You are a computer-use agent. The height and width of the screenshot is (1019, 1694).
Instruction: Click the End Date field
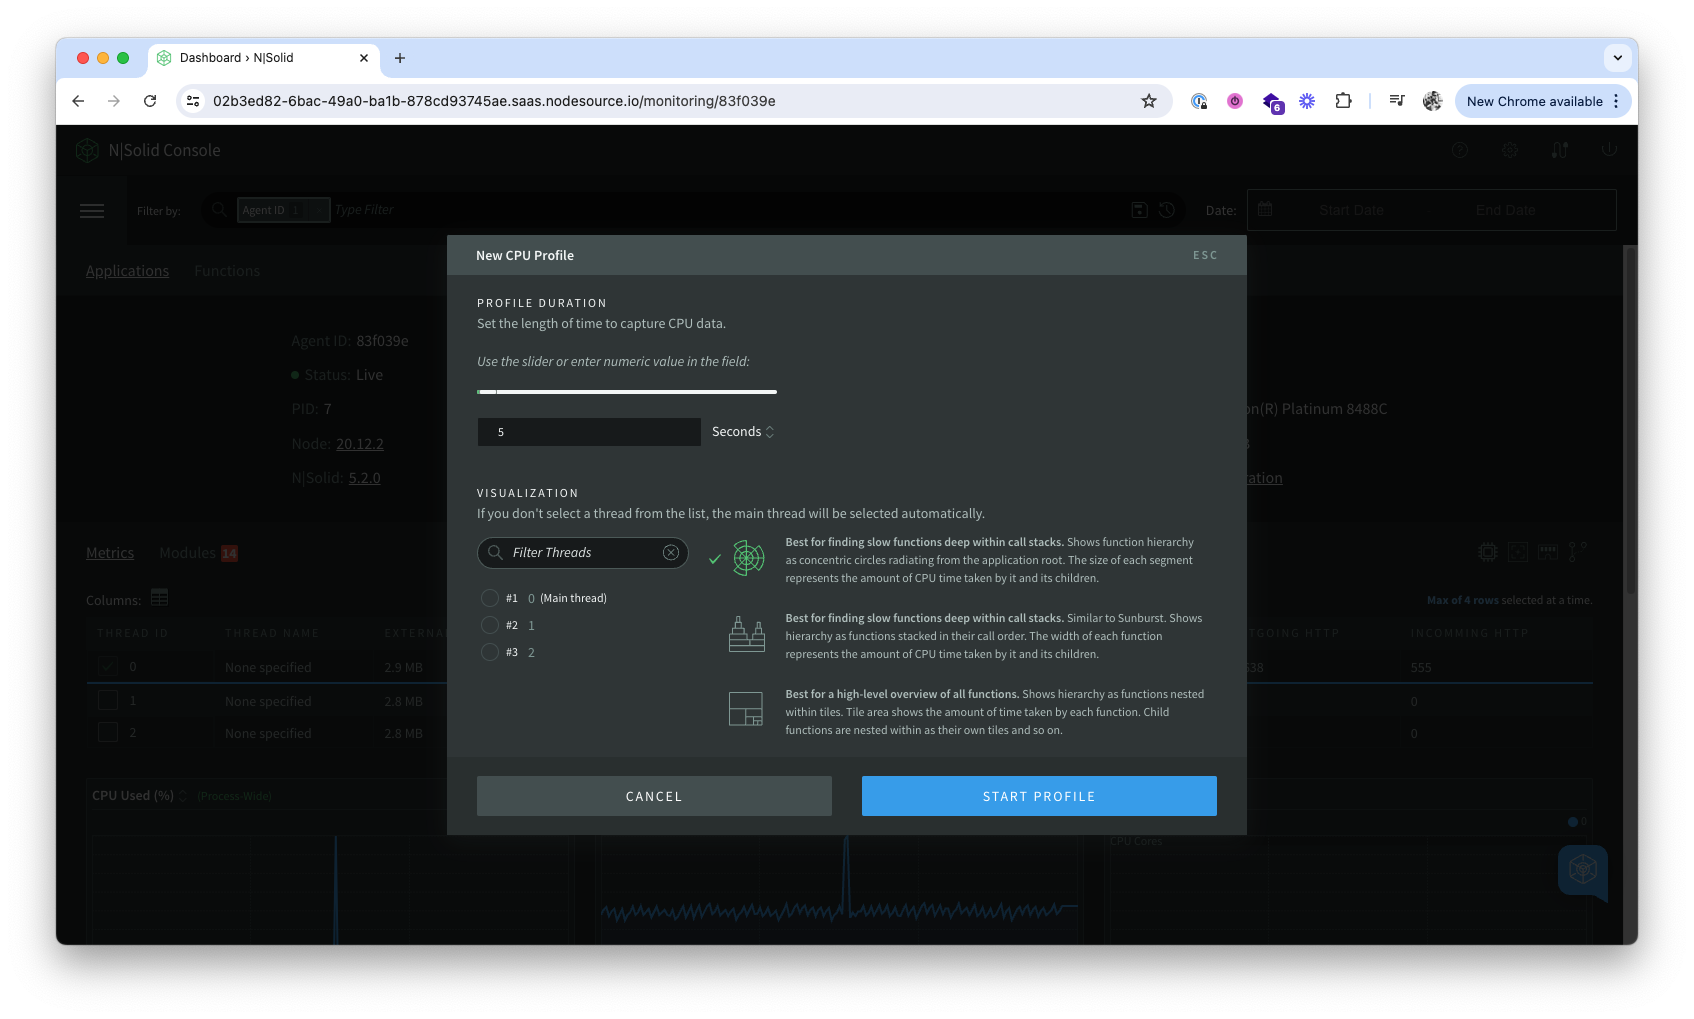click(x=1505, y=210)
